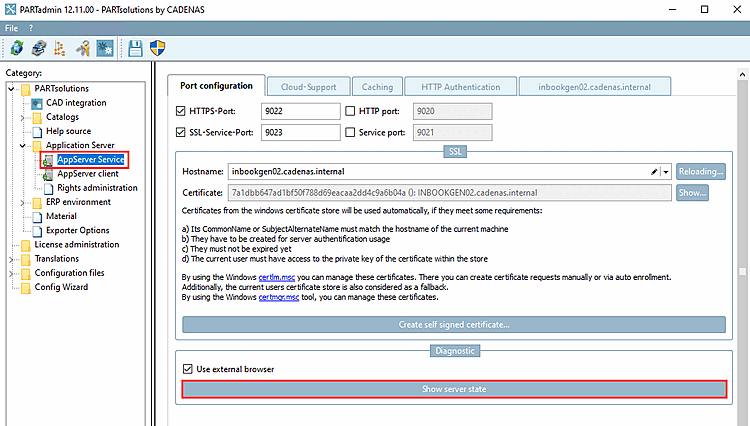Click the Show server state button
The height and width of the screenshot is (426, 750).
click(x=454, y=389)
